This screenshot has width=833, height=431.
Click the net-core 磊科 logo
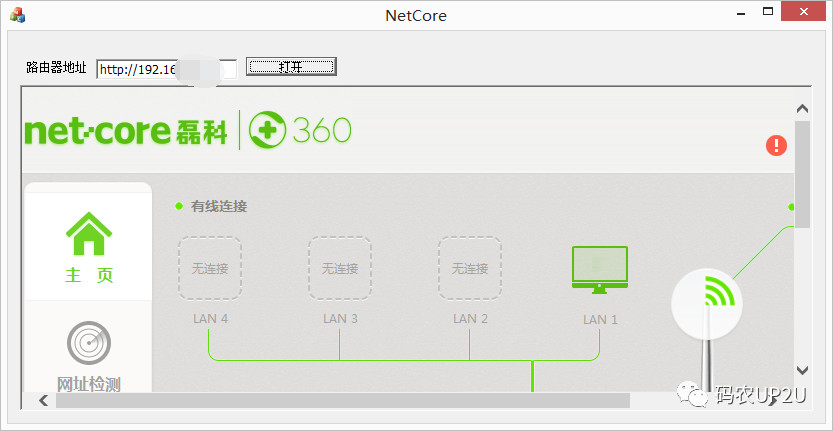point(126,131)
